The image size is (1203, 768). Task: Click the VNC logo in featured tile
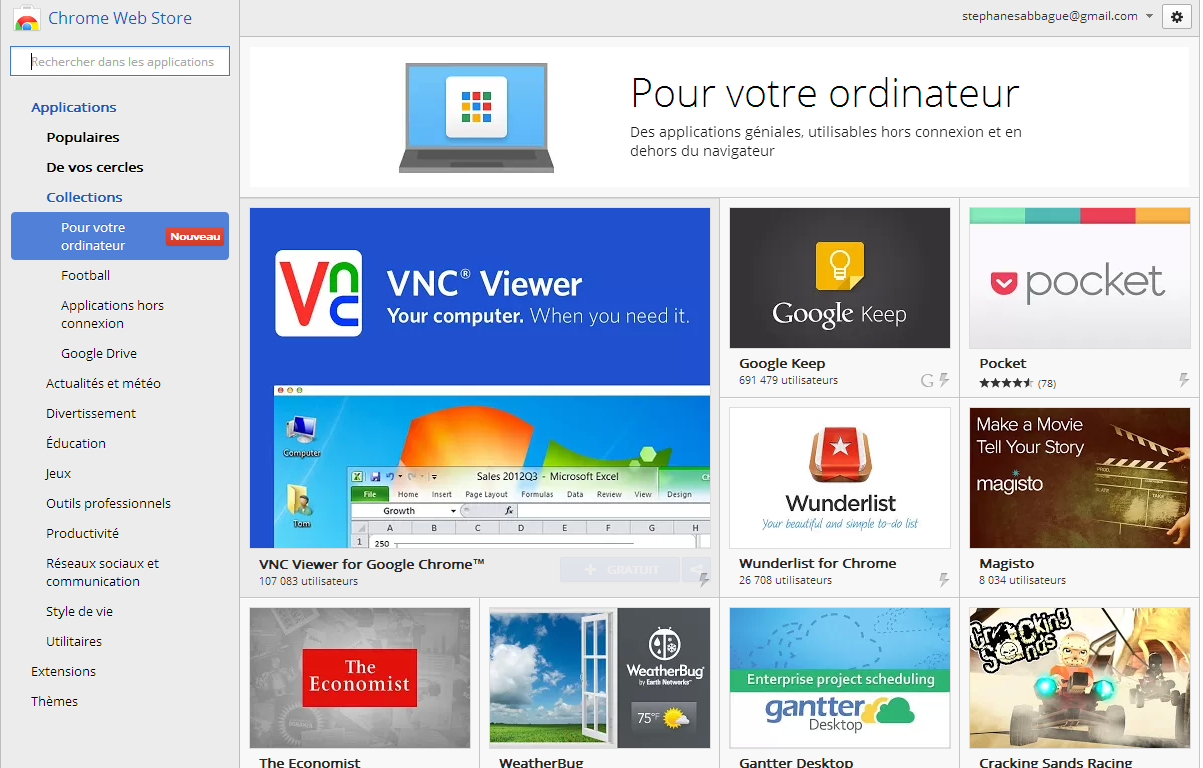pyautogui.click(x=318, y=292)
